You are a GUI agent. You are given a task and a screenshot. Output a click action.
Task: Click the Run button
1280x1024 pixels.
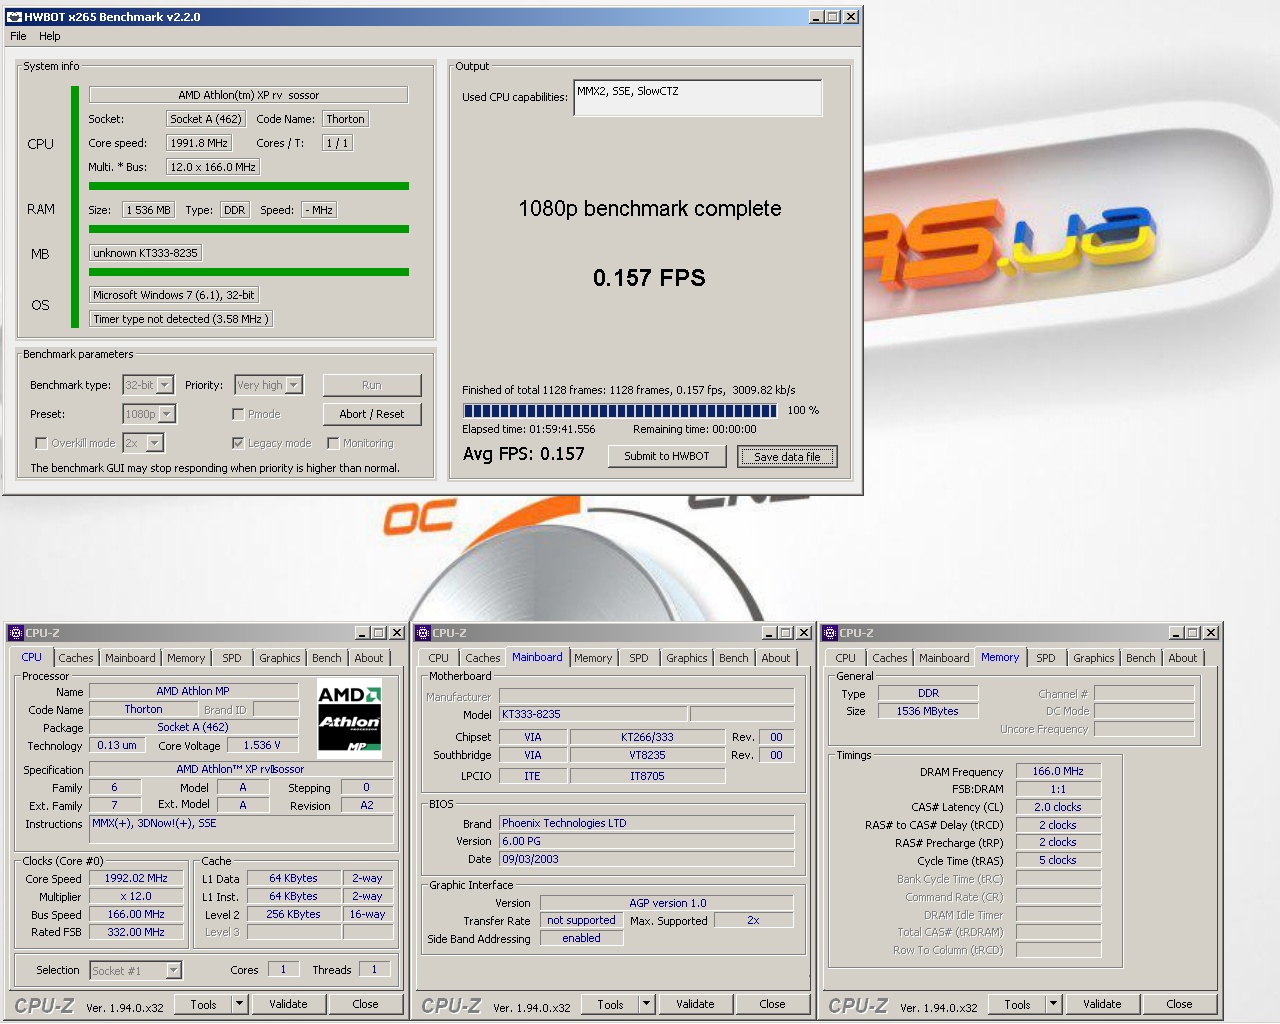coord(372,385)
